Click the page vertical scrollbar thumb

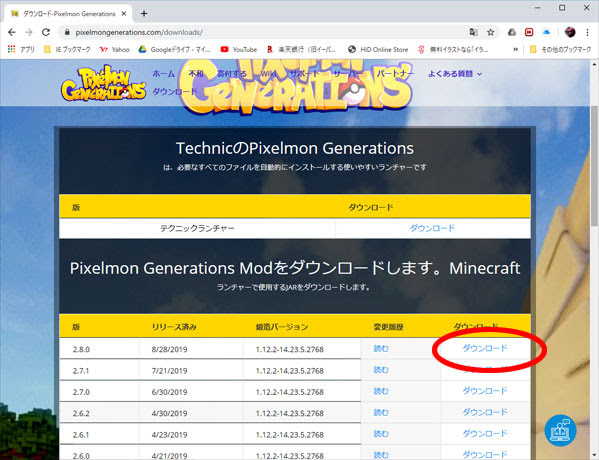(594, 167)
